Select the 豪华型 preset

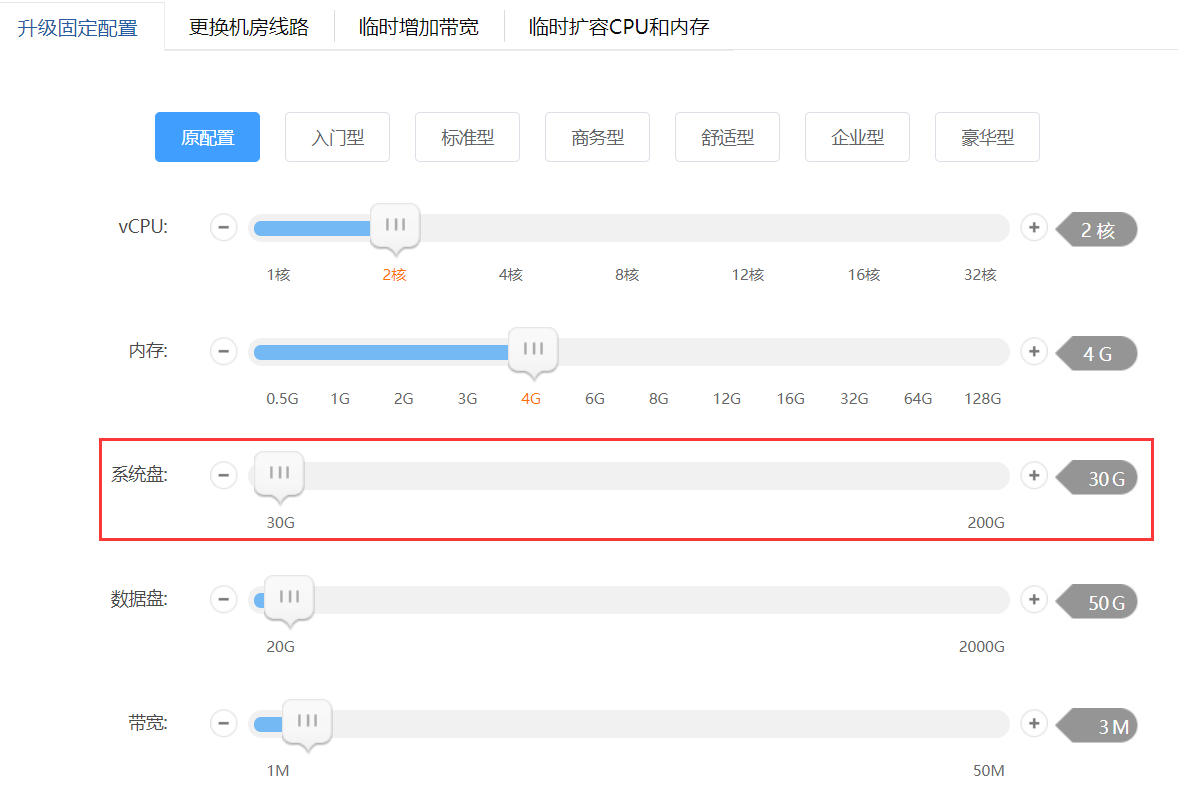click(987, 137)
